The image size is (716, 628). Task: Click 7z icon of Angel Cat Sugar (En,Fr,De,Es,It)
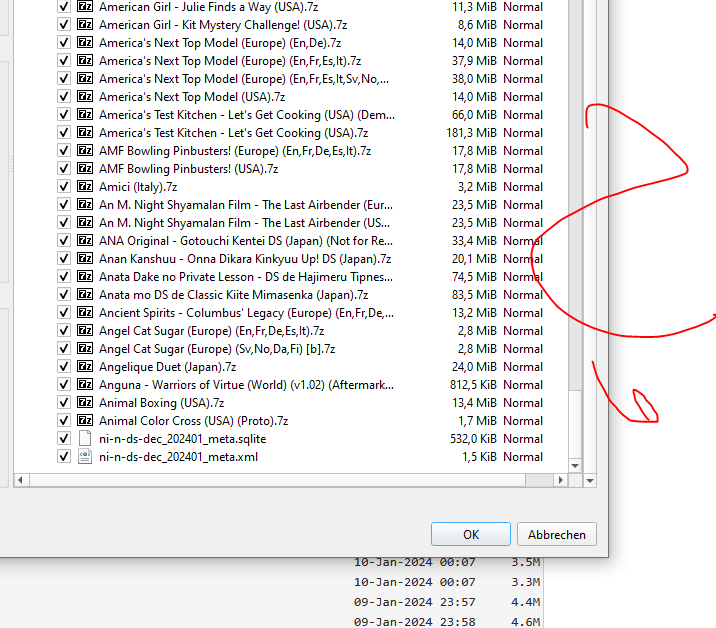85,330
